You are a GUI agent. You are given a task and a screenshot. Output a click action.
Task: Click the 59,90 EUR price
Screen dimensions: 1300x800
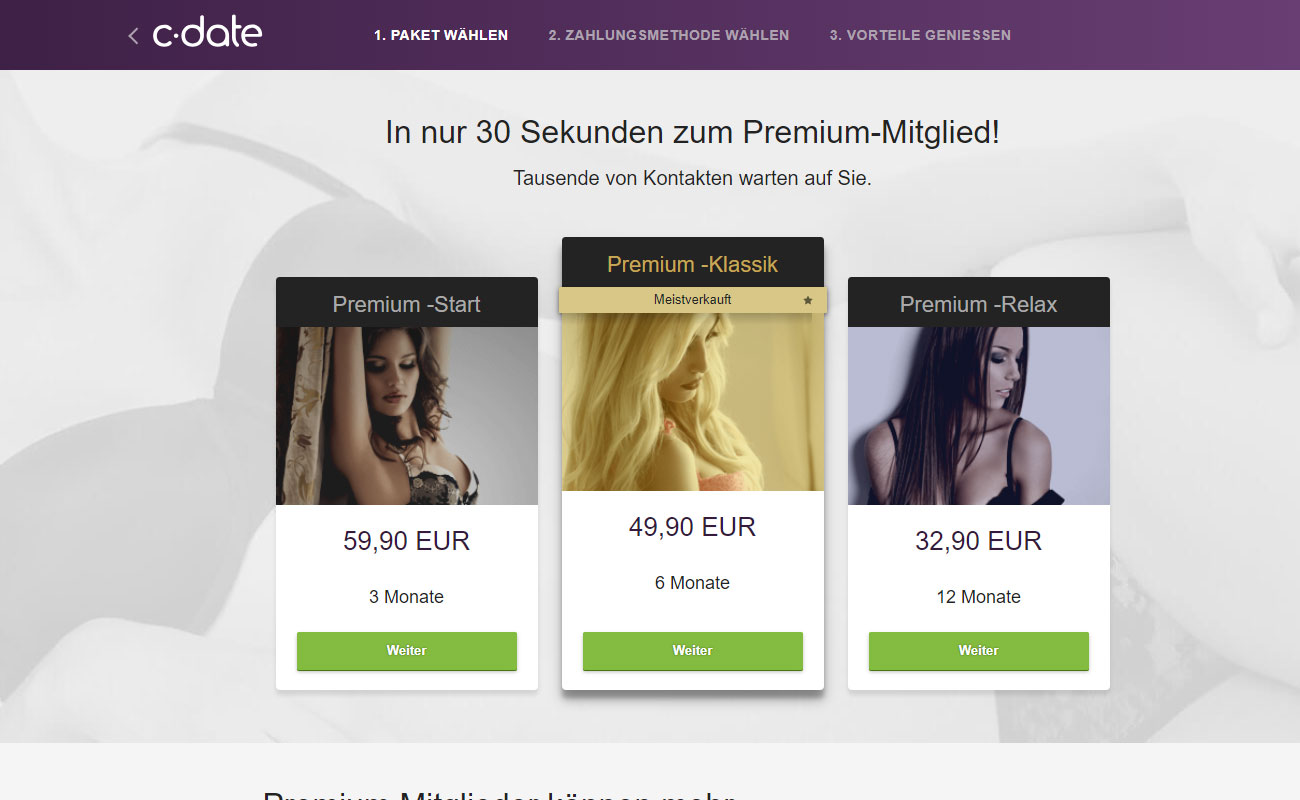pos(407,541)
